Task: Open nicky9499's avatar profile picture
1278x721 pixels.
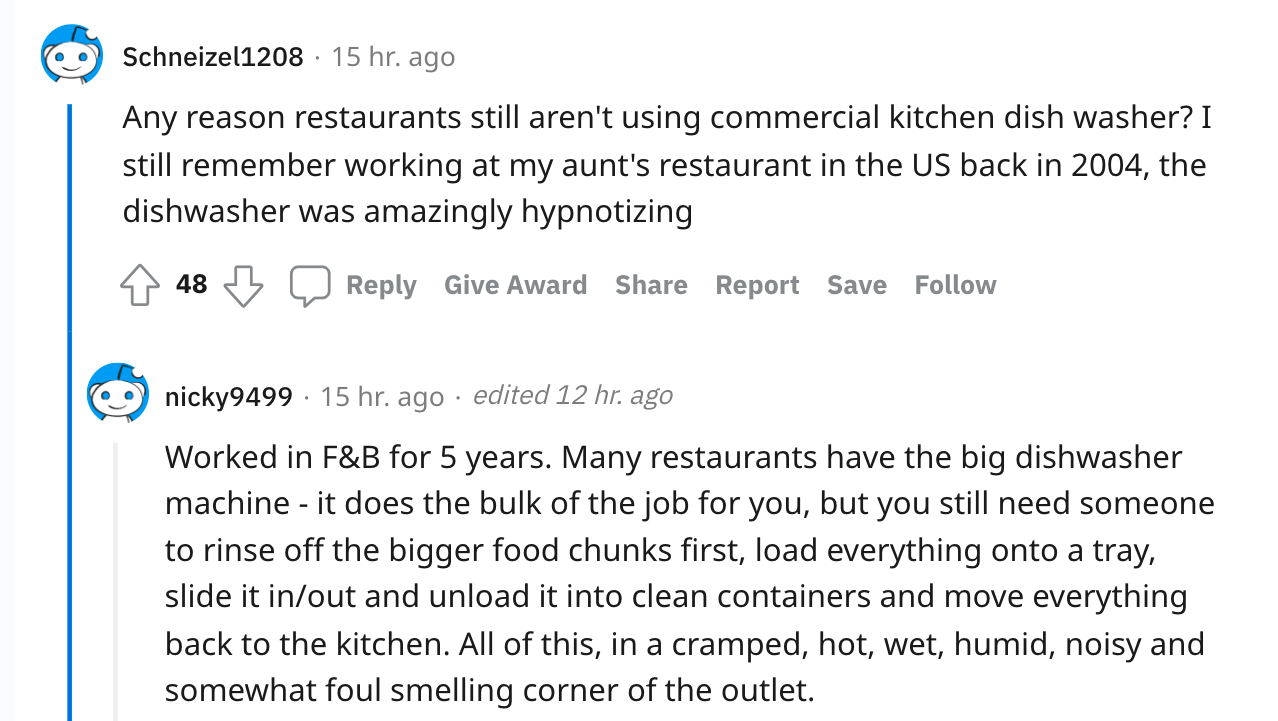Action: coord(118,394)
